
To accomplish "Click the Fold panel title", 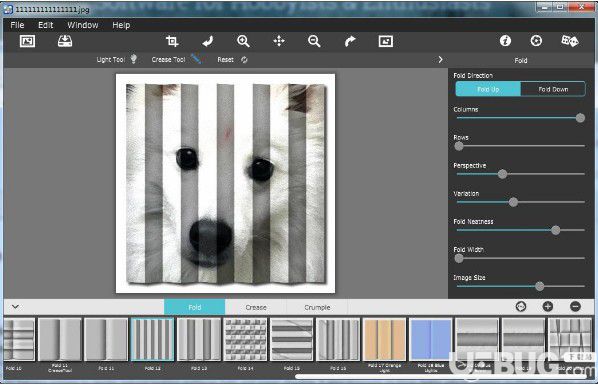I will (521, 60).
